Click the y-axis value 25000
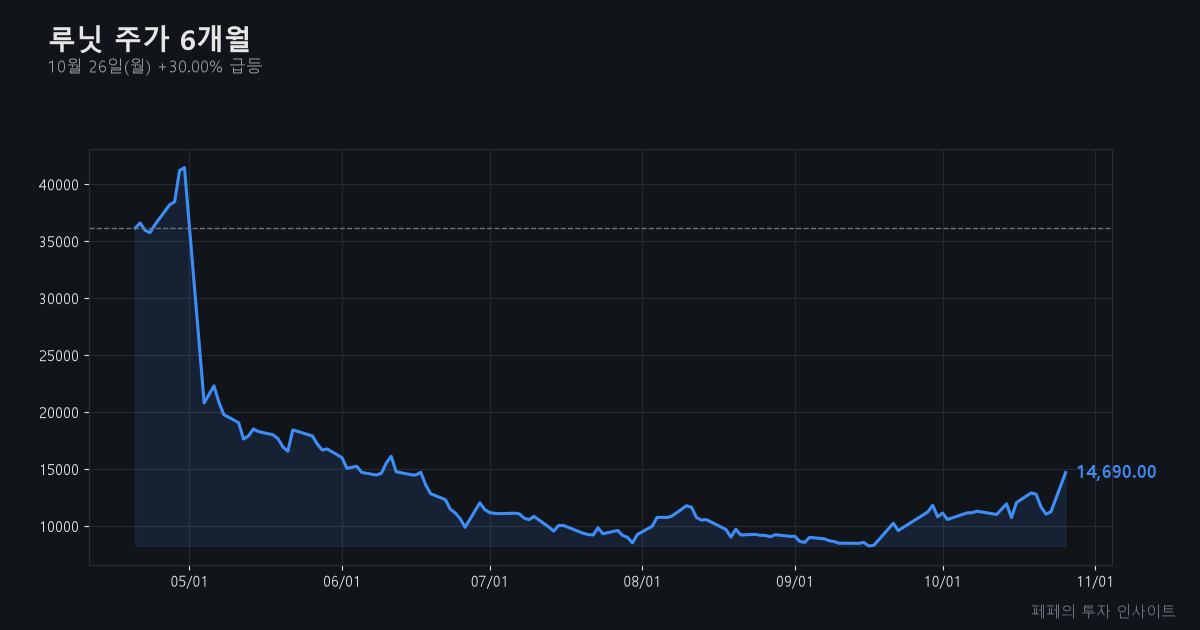1200x630 pixels. pos(59,356)
